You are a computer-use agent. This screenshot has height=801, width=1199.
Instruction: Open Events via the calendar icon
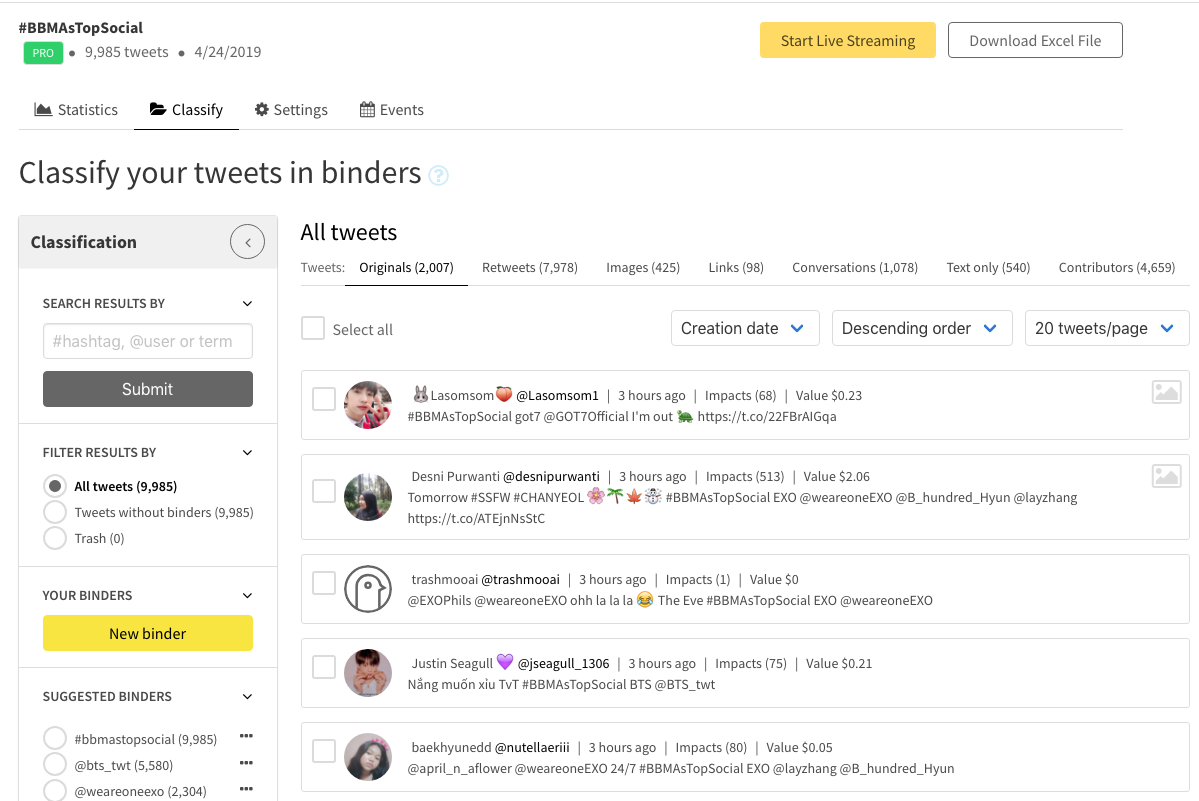[x=367, y=108]
